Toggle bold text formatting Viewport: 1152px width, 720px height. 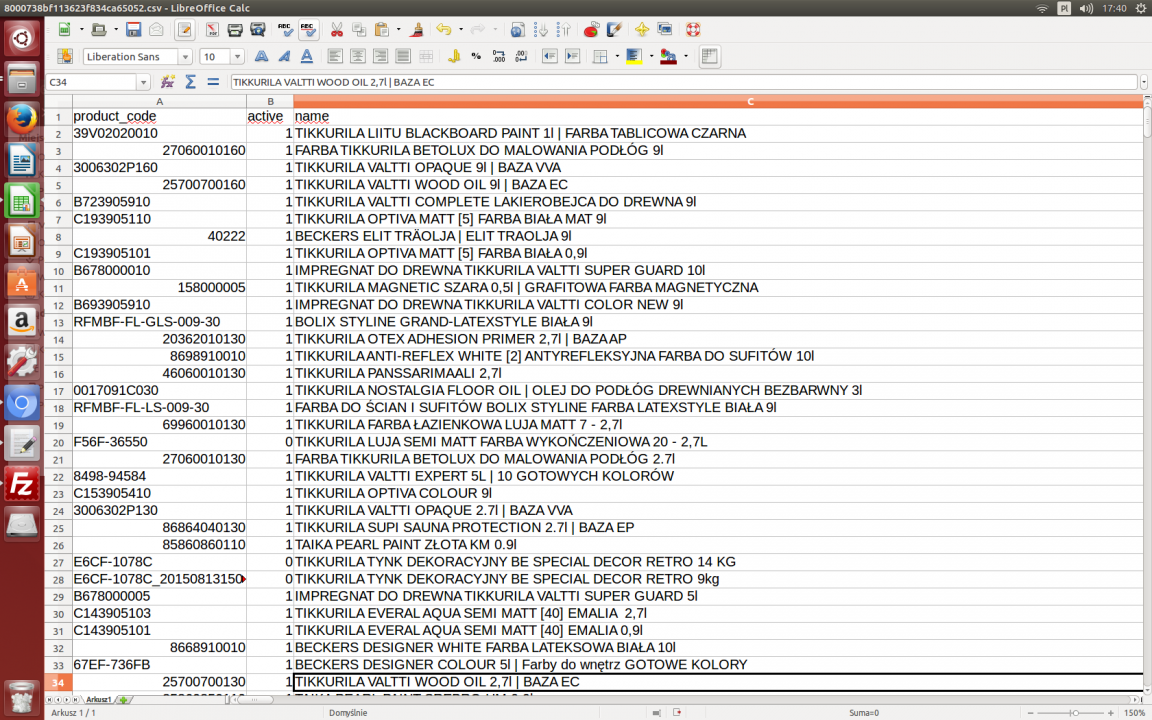pos(261,57)
